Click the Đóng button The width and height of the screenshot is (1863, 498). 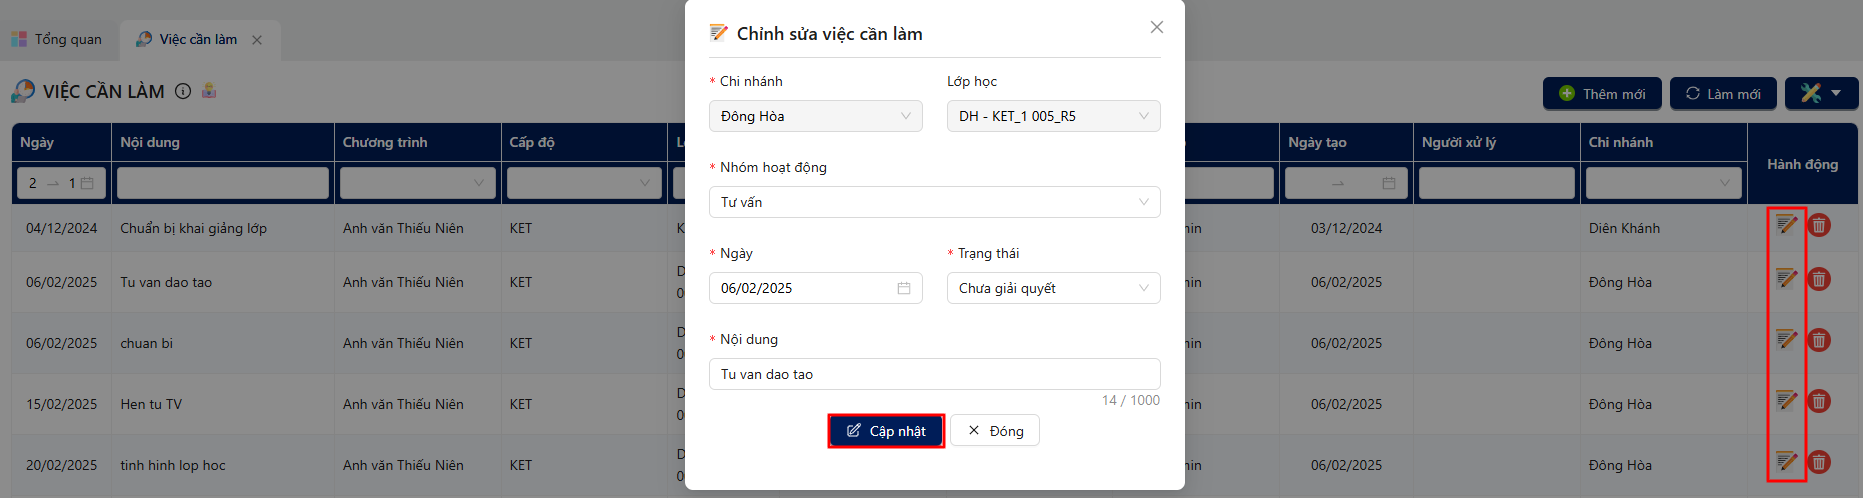(995, 431)
